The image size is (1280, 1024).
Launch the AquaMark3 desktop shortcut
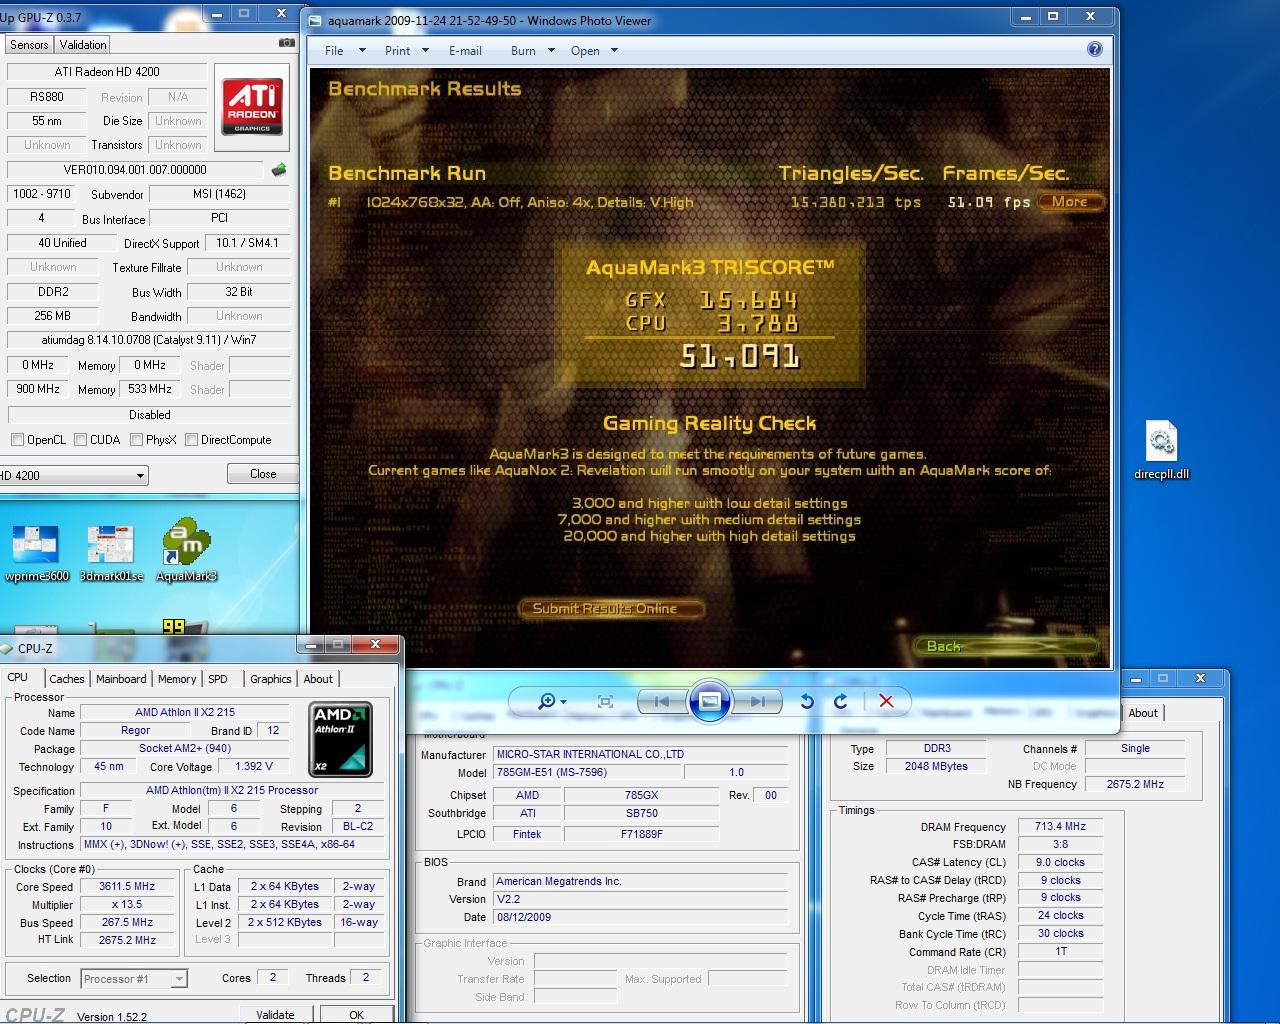point(186,550)
